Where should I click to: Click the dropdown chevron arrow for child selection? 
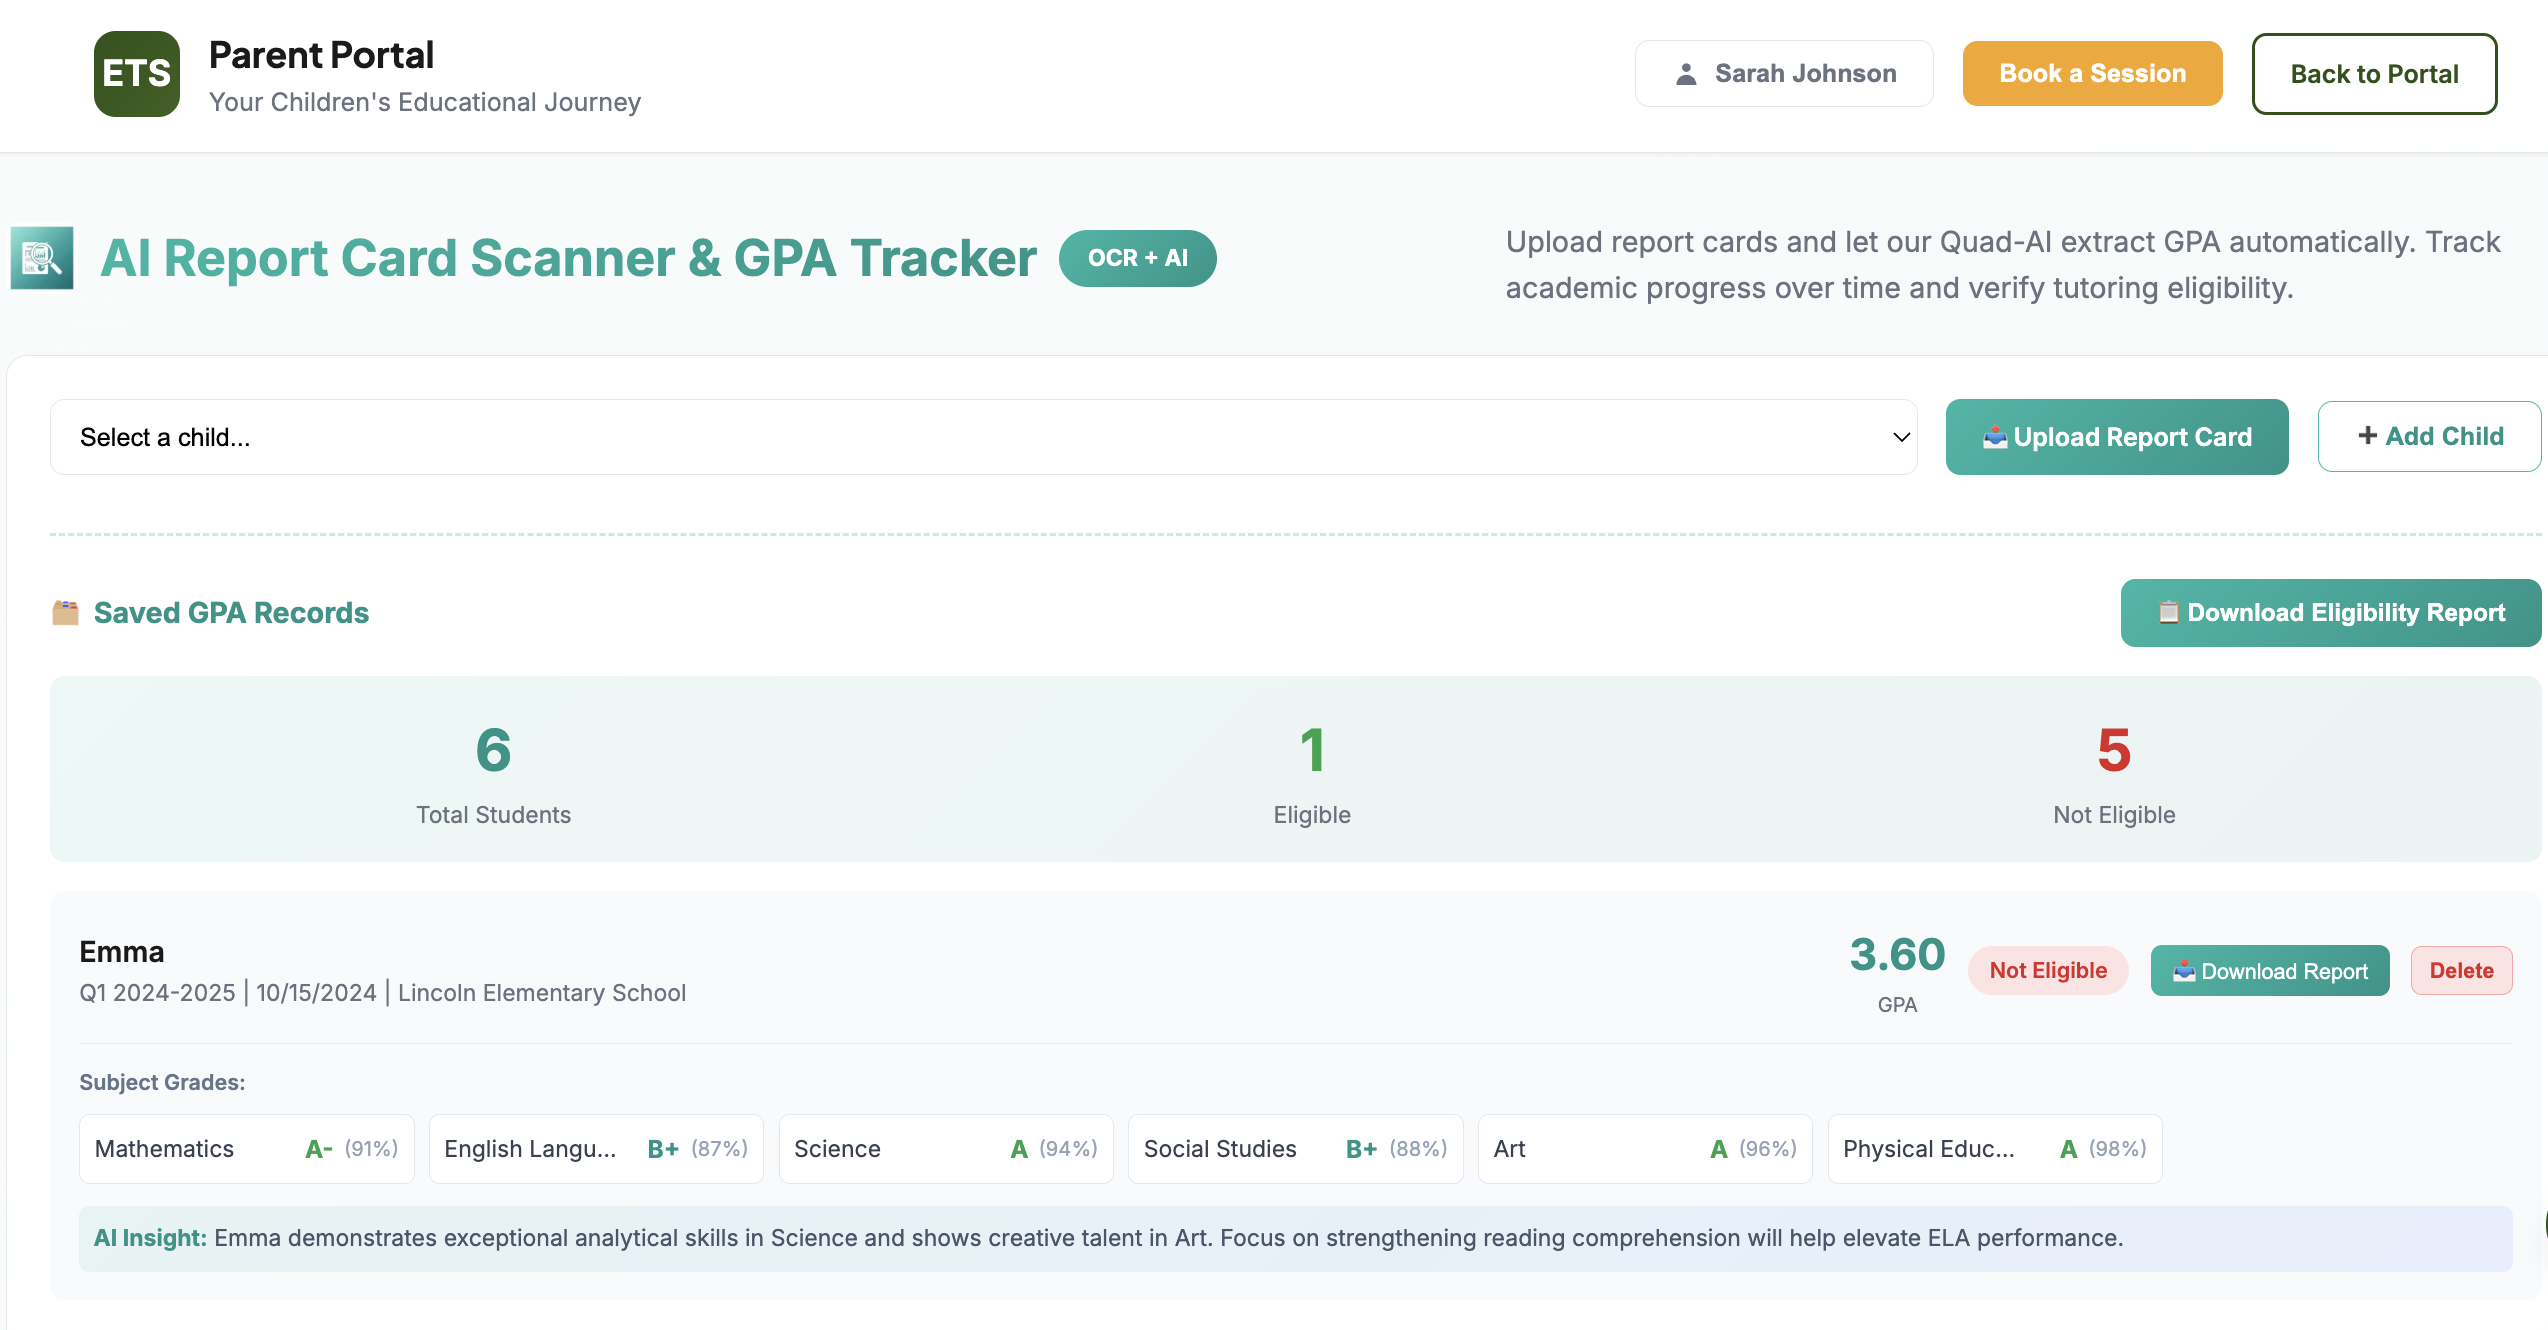[1901, 437]
